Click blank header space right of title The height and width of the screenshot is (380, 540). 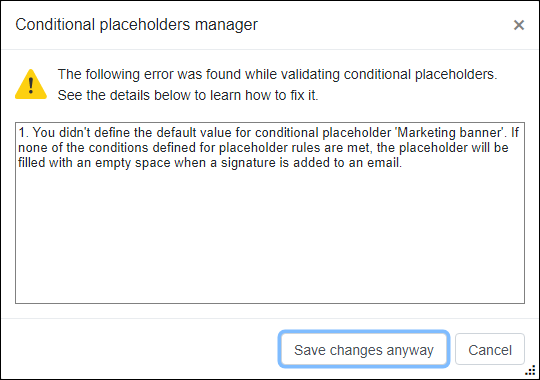coord(382,25)
